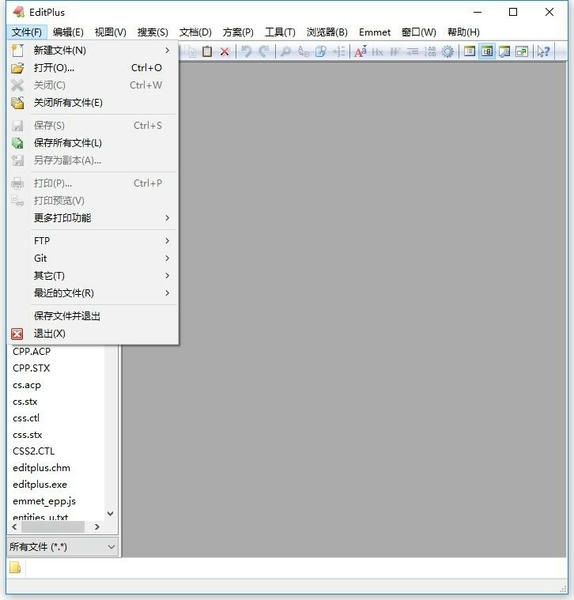Screen dimensions: 574x600
Task: Open Preferences via the gear toolbar icon
Action: pos(448,51)
